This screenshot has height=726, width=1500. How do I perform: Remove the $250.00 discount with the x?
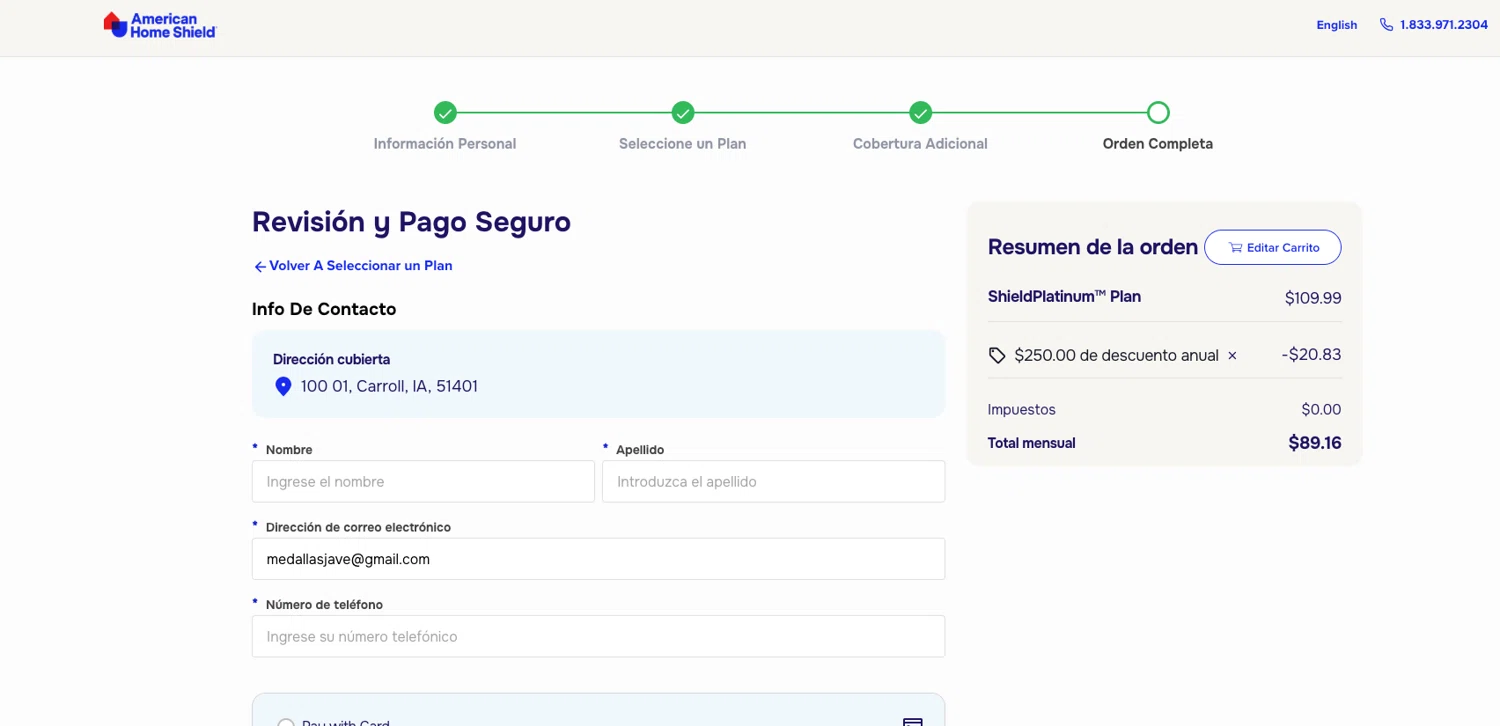click(1232, 355)
